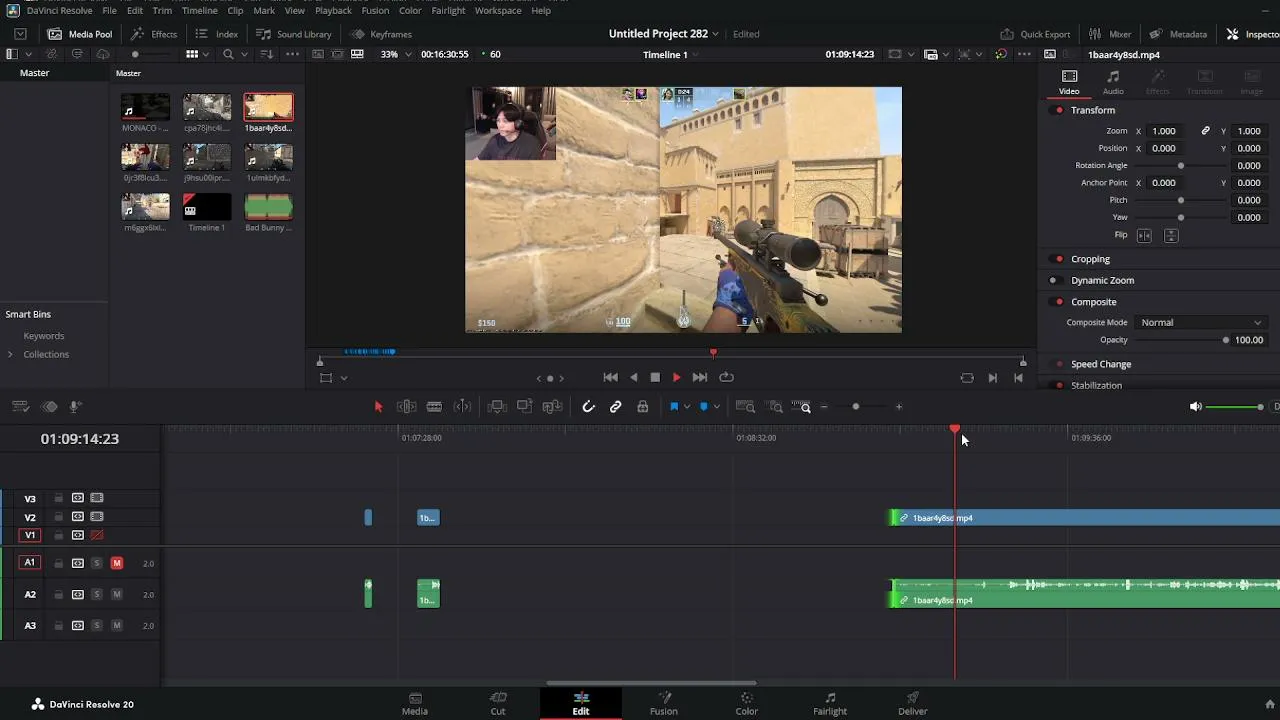Play the timeline in reverse
Image resolution: width=1280 pixels, height=720 pixels.
tap(633, 377)
